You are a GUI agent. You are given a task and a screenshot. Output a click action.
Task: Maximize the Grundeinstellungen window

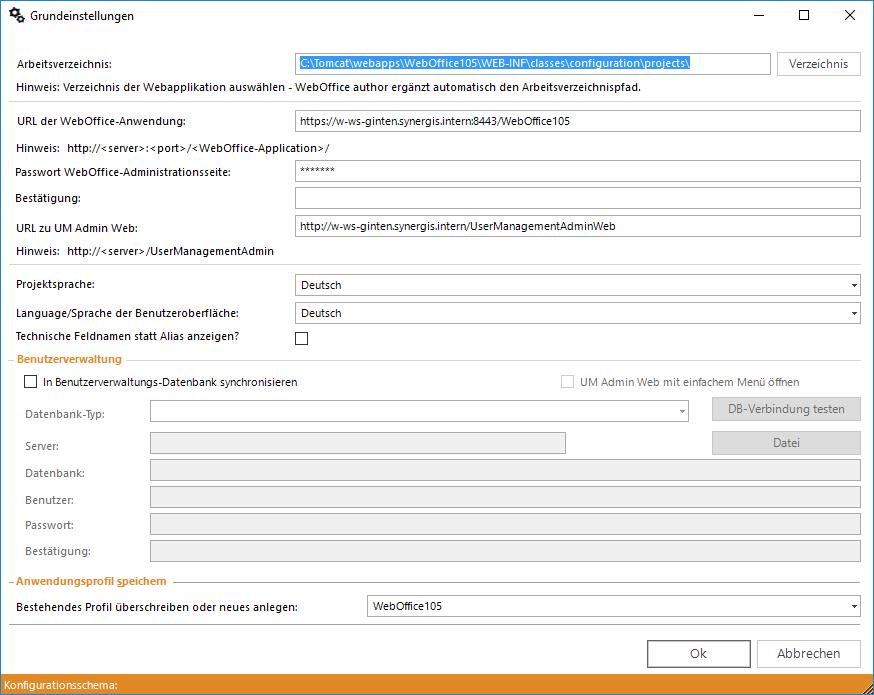[803, 16]
